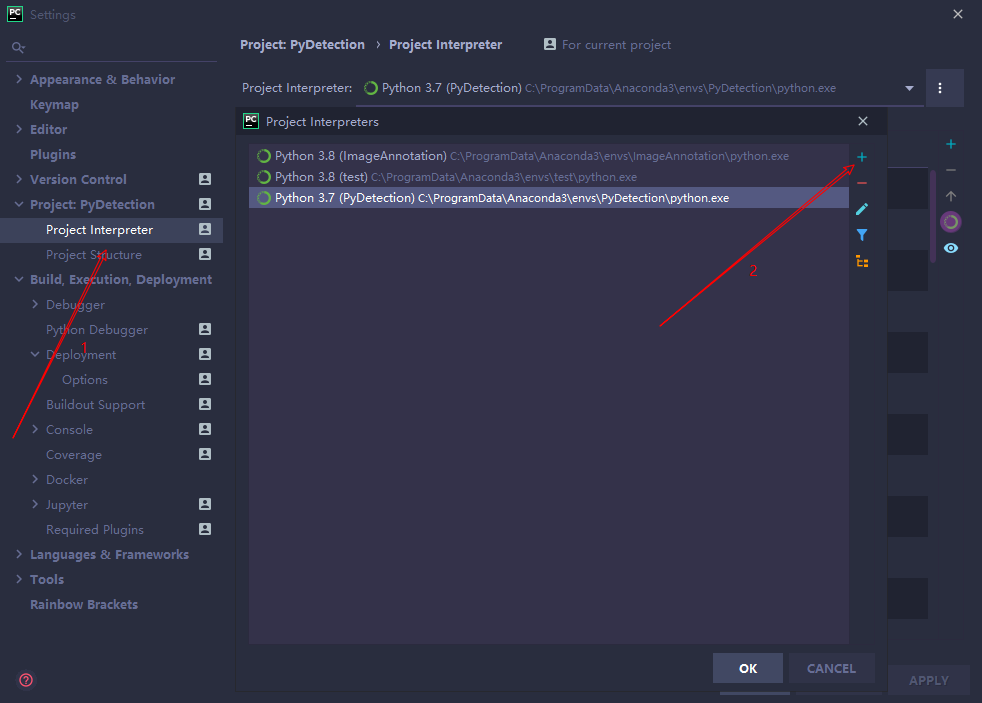Open Python Debugger settings
The width and height of the screenshot is (982, 703).
click(97, 330)
